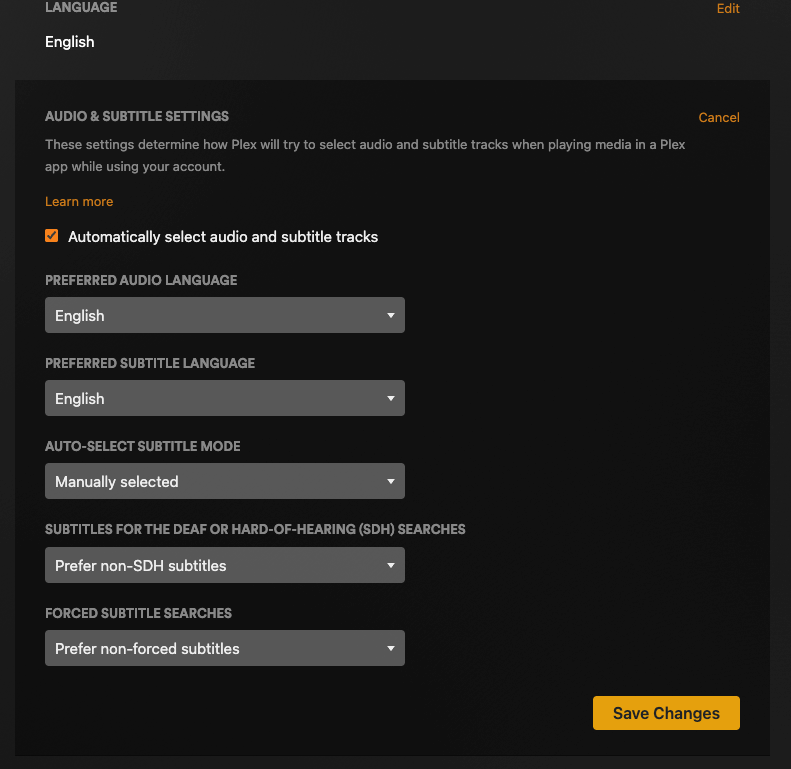Image resolution: width=791 pixels, height=769 pixels.
Task: Click the Audio & Subtitle Settings heading
Action: 137,116
